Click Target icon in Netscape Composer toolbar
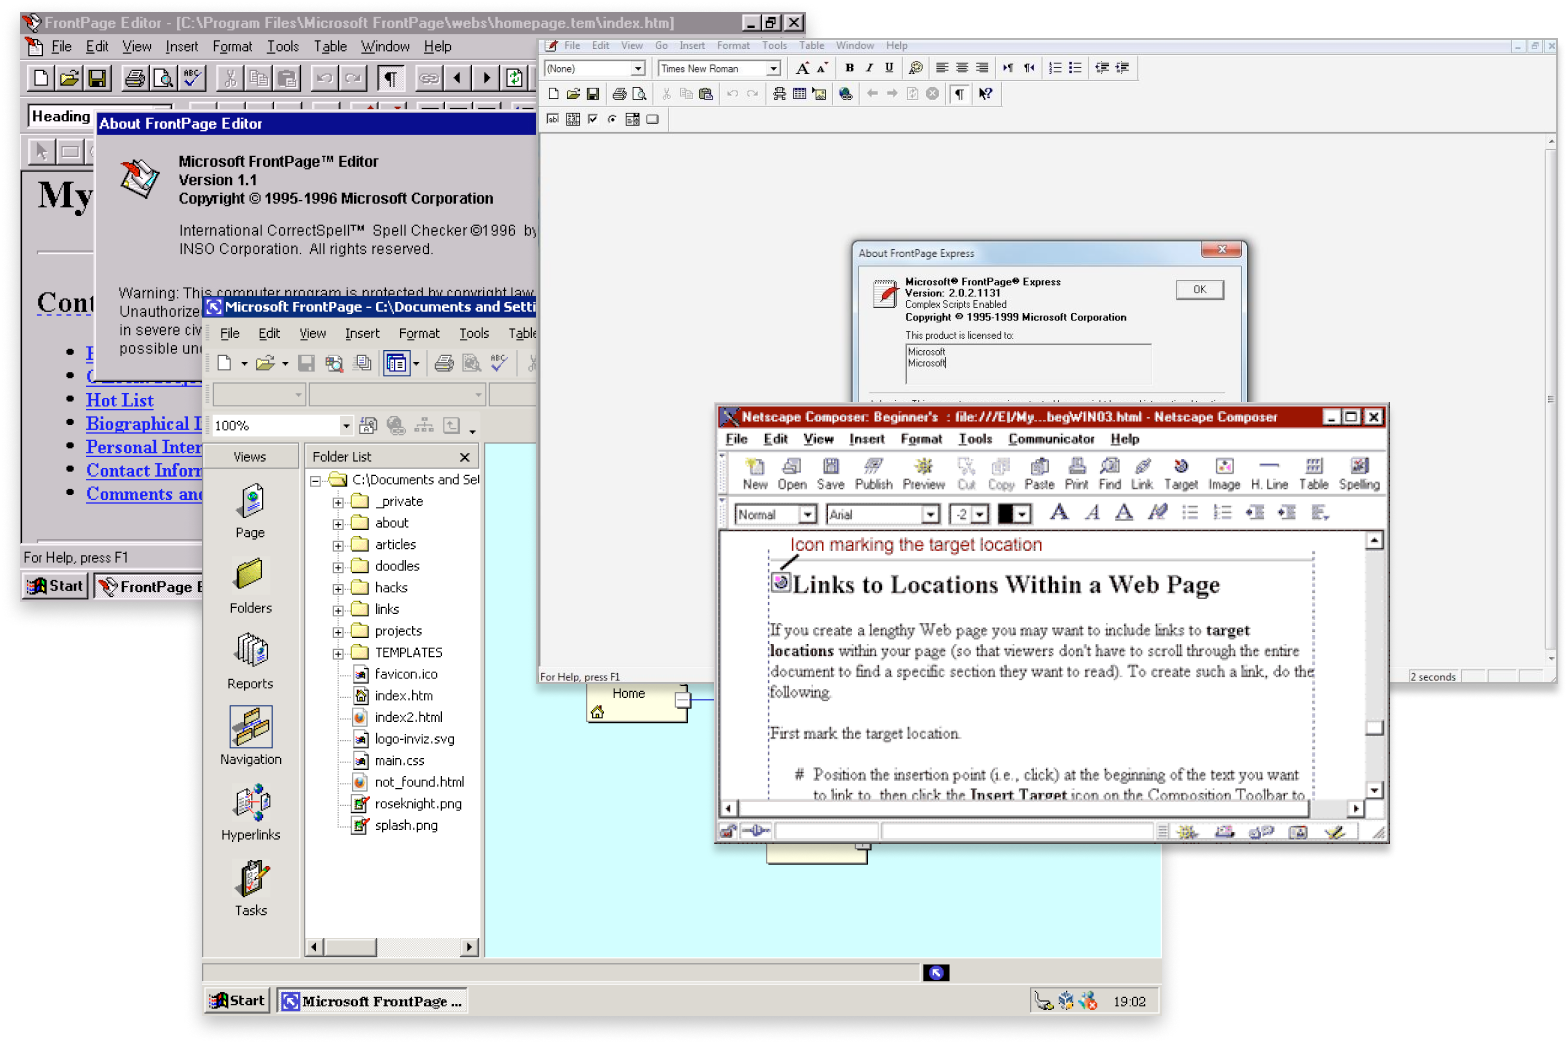Image resolution: width=1566 pixels, height=1044 pixels. (1181, 474)
